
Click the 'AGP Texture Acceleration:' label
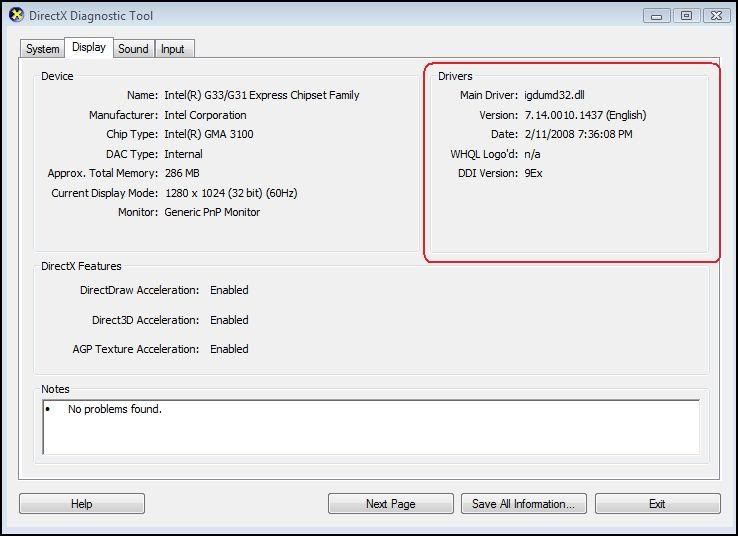(136, 349)
